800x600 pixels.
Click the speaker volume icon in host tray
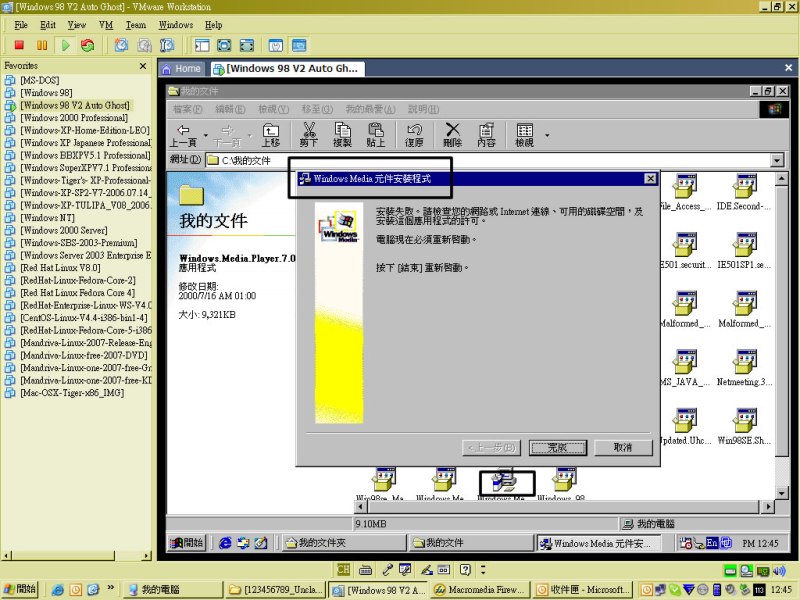[x=779, y=570]
